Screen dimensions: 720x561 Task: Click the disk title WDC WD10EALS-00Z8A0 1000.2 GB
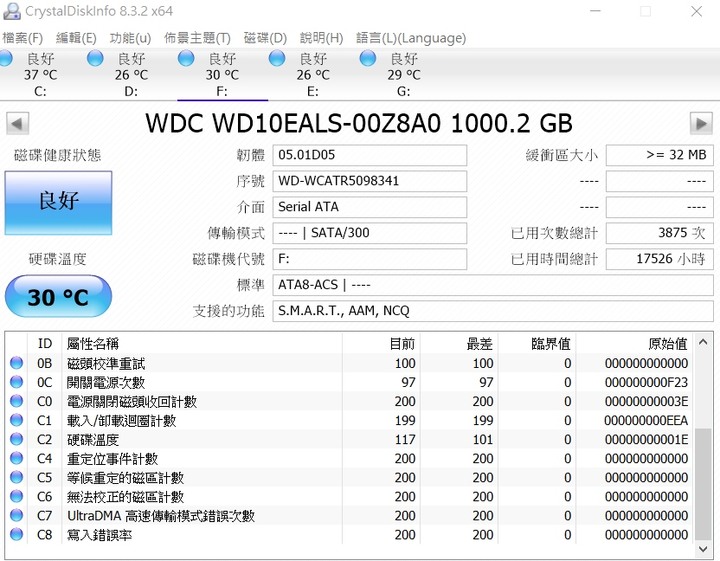tap(359, 123)
